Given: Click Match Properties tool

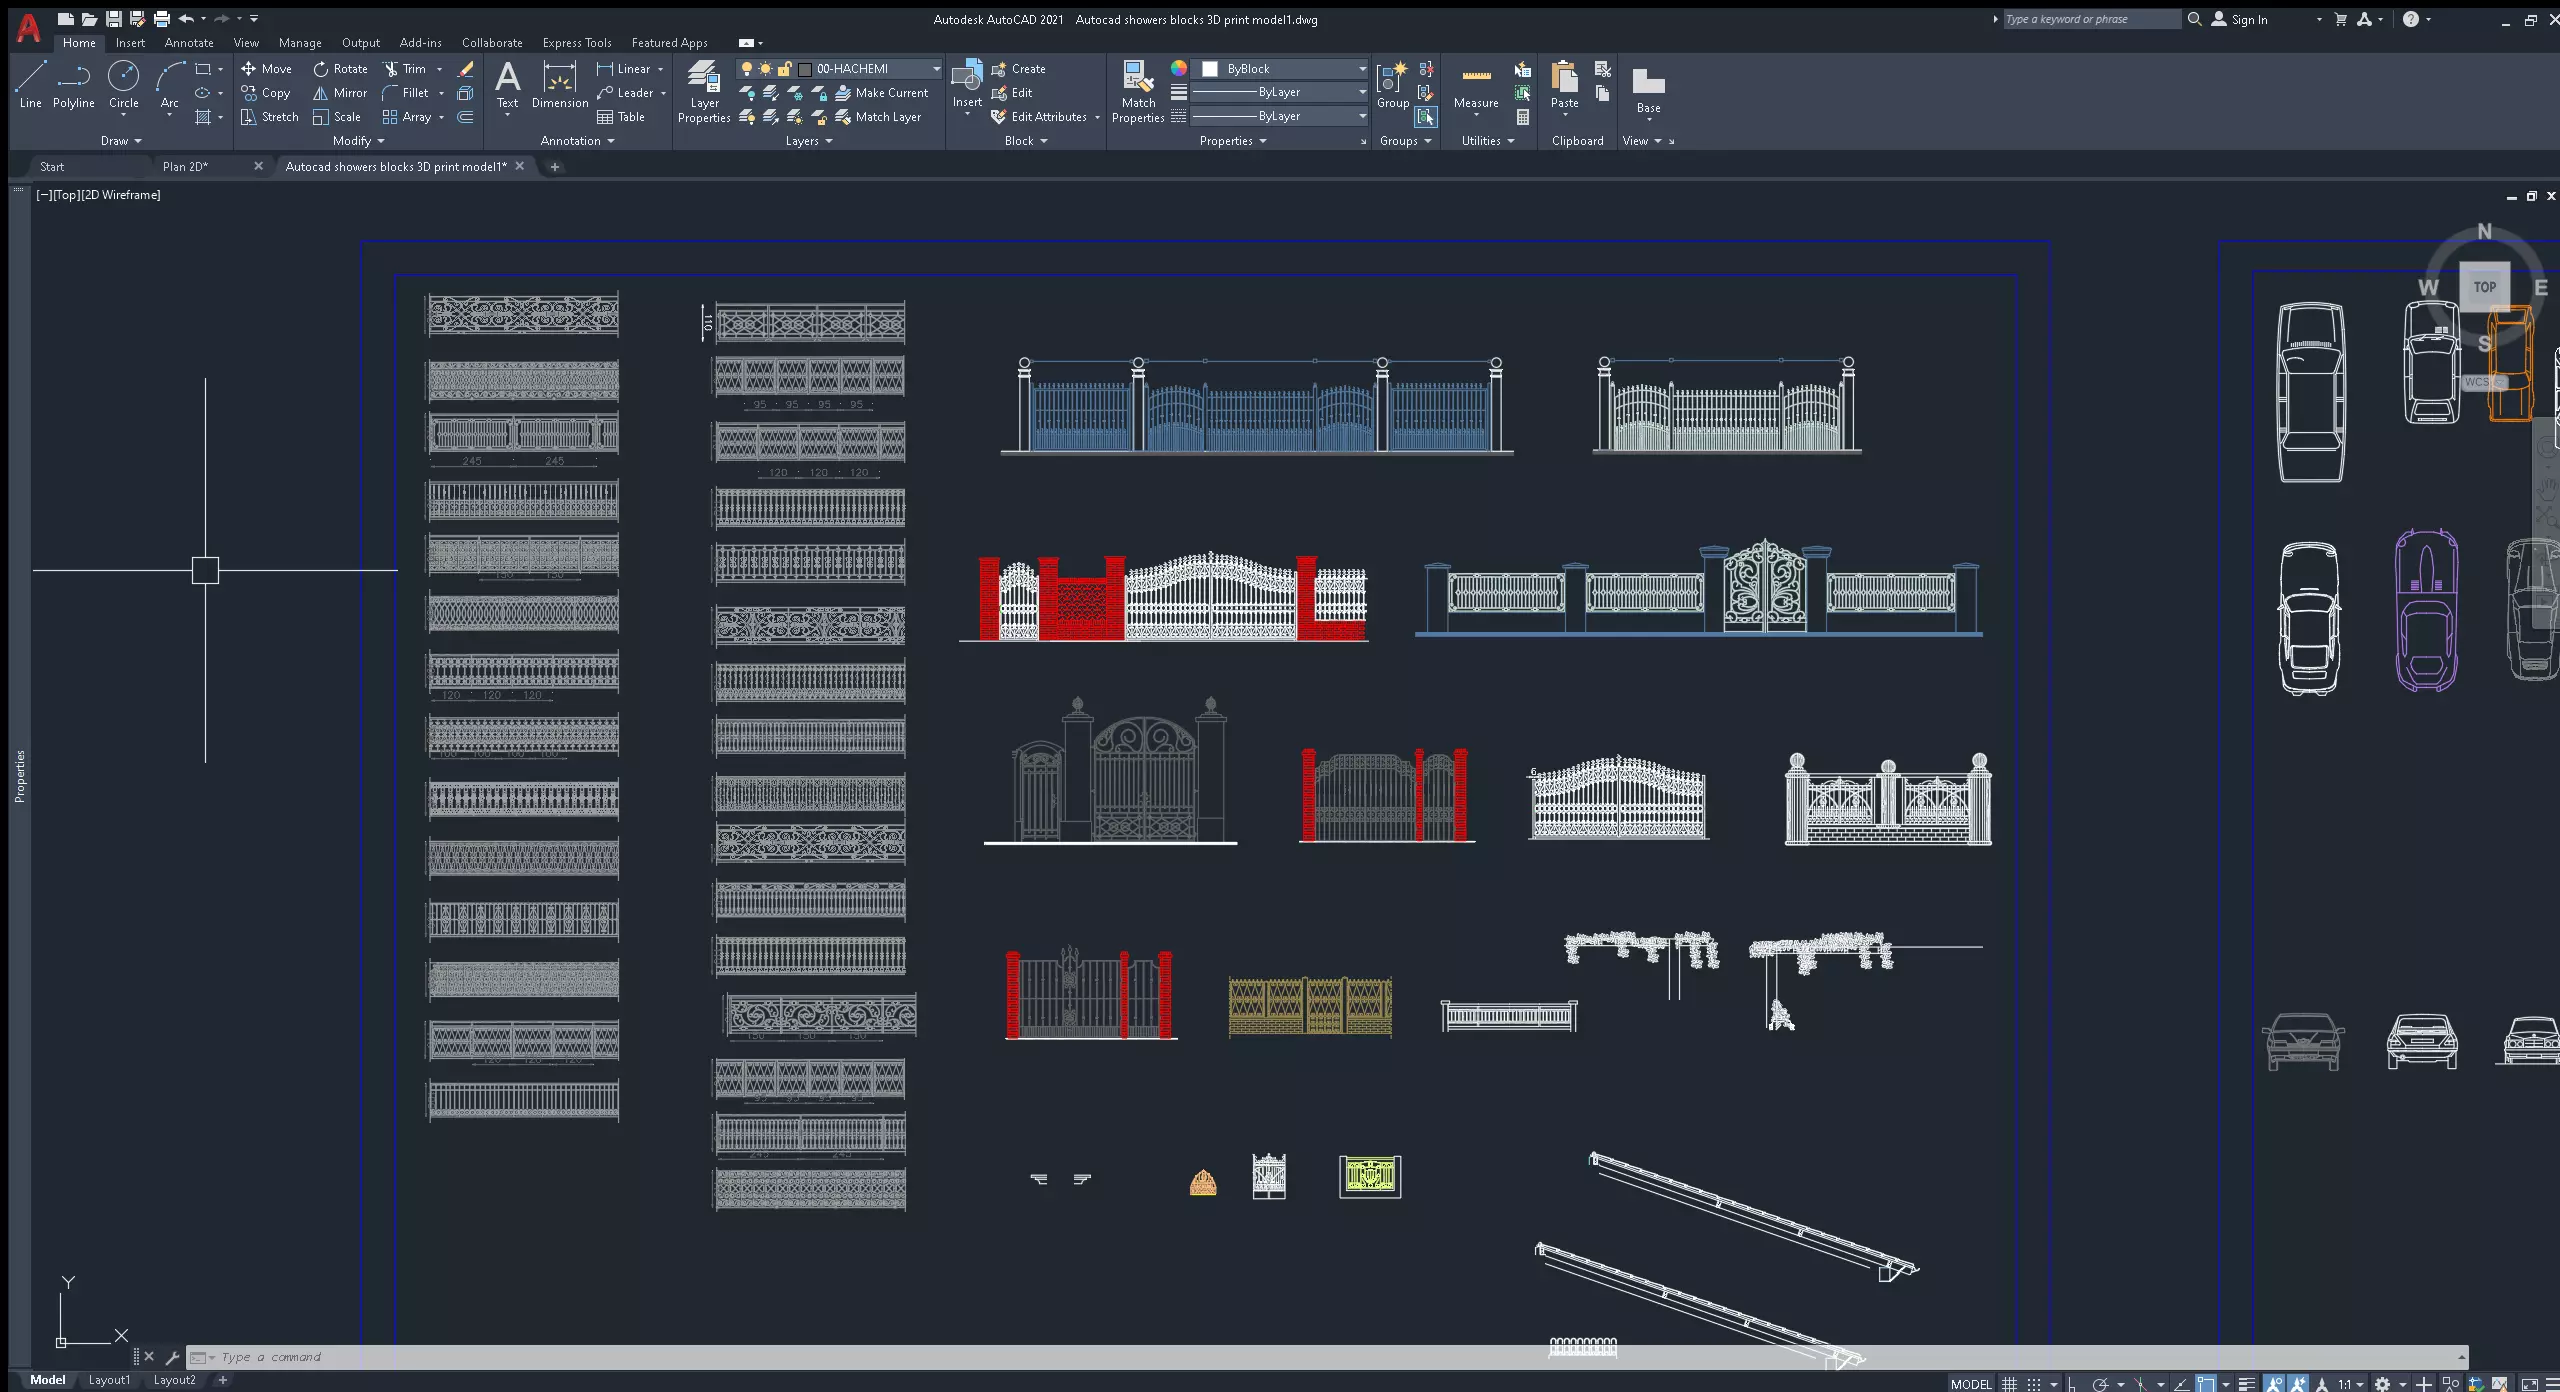Looking at the screenshot, I should [x=1138, y=90].
